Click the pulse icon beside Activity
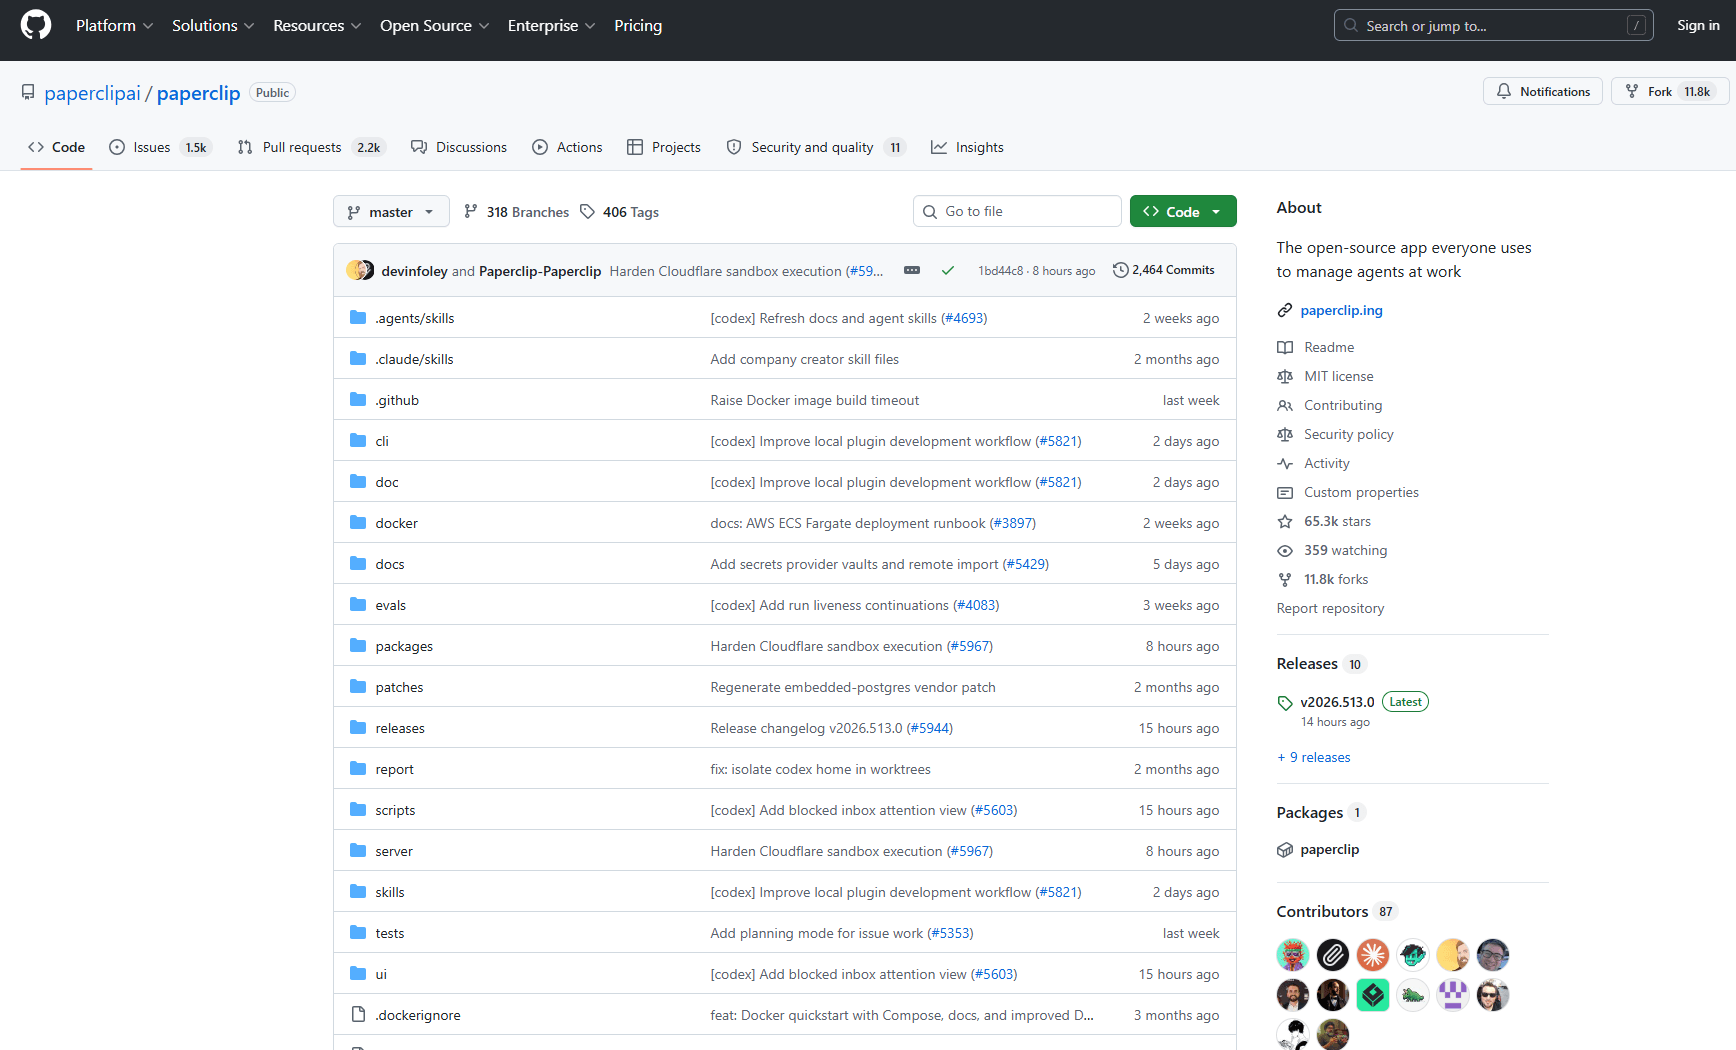The width and height of the screenshot is (1736, 1050). coord(1285,464)
